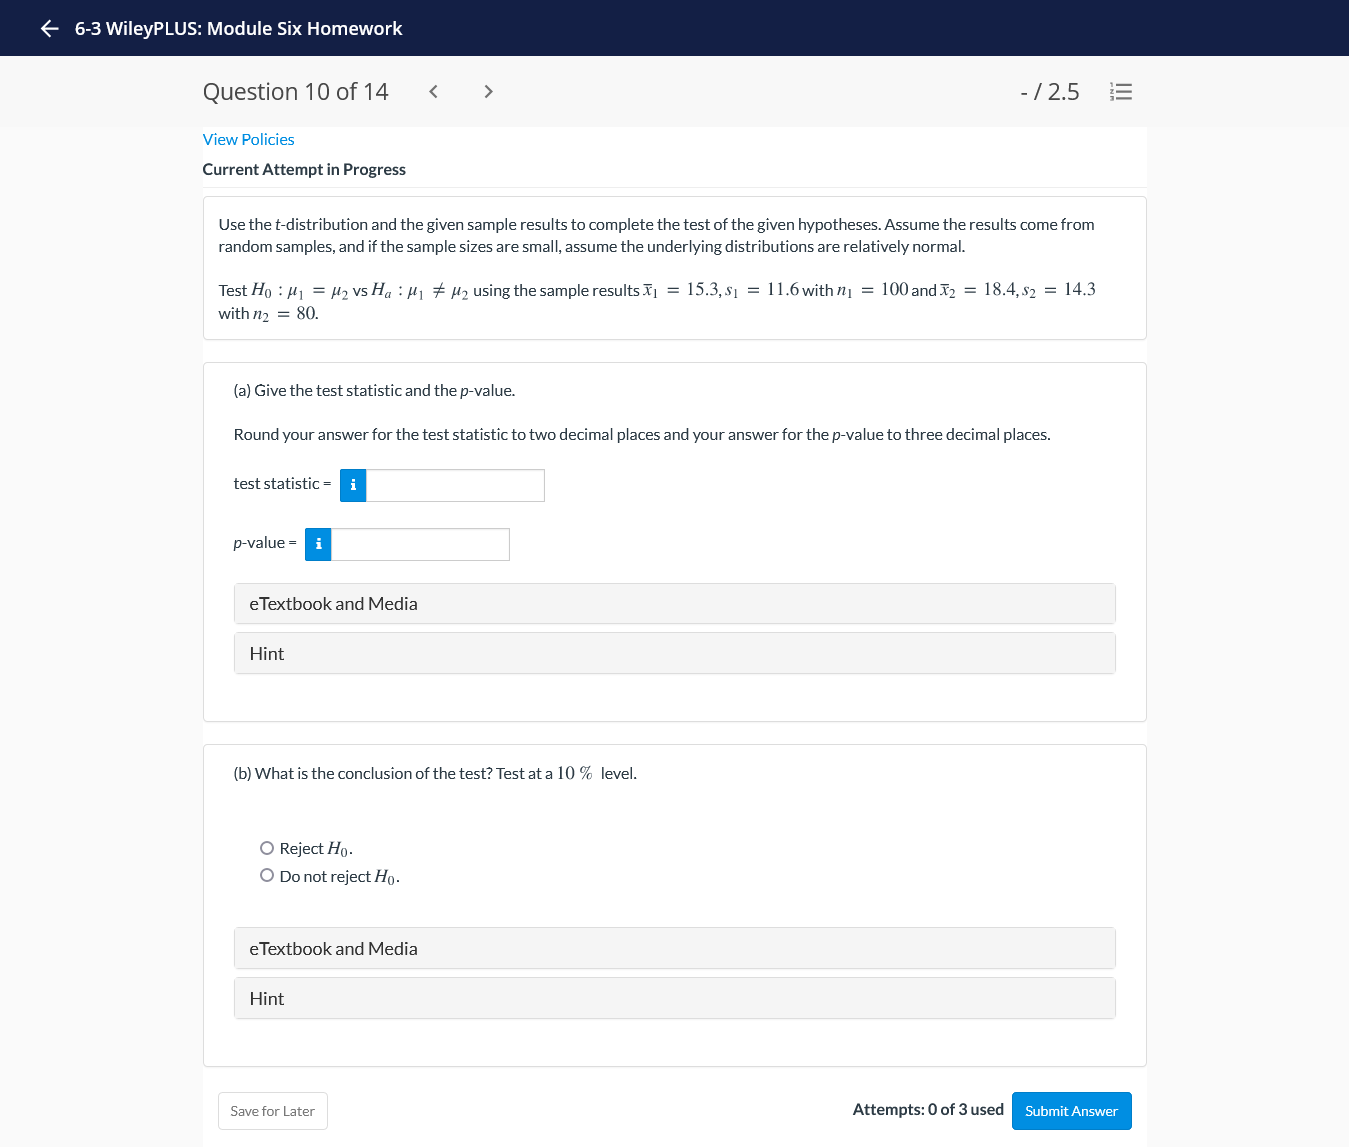Open the Hint under part b
The width and height of the screenshot is (1349, 1147).
click(x=675, y=998)
